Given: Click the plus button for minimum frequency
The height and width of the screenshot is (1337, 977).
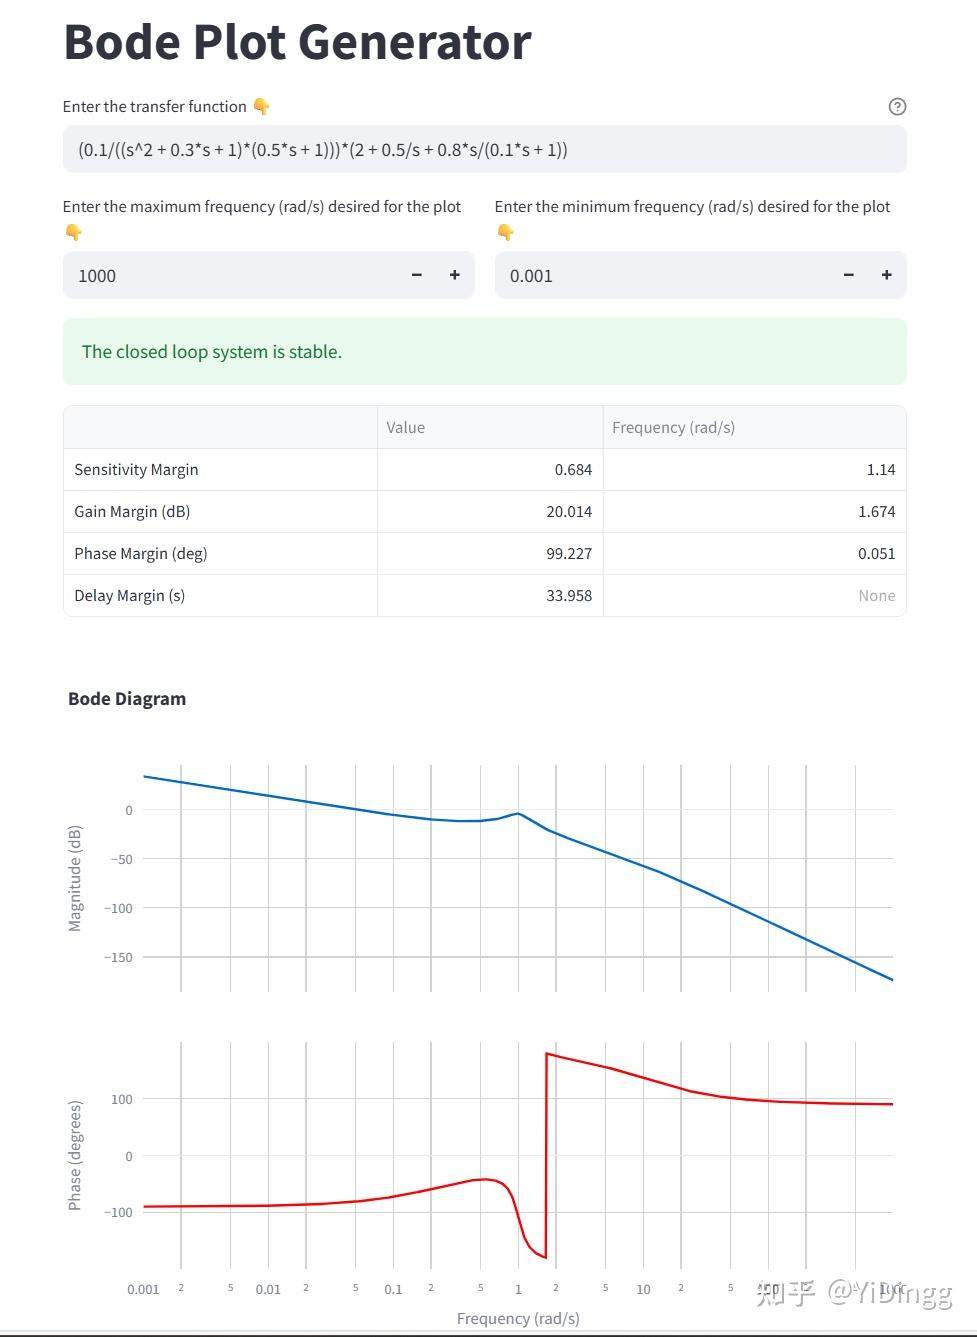Looking at the screenshot, I should pos(886,275).
